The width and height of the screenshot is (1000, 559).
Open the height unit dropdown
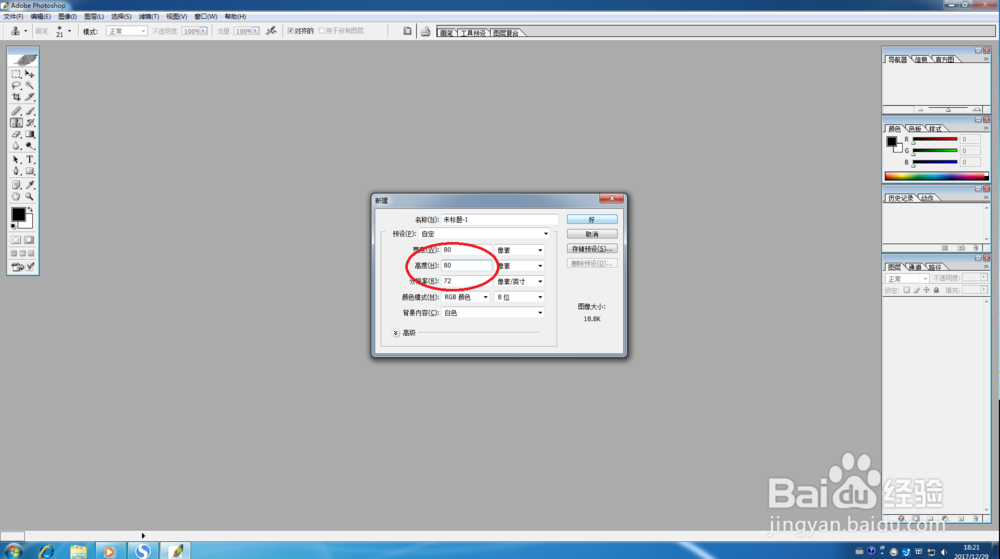(520, 266)
